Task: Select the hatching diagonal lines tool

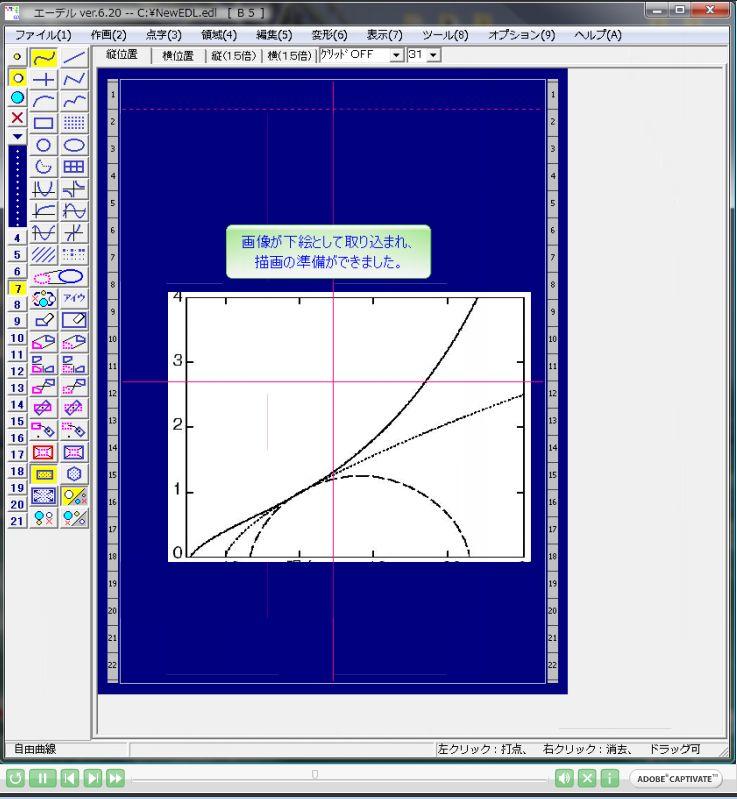Action: tap(43, 255)
